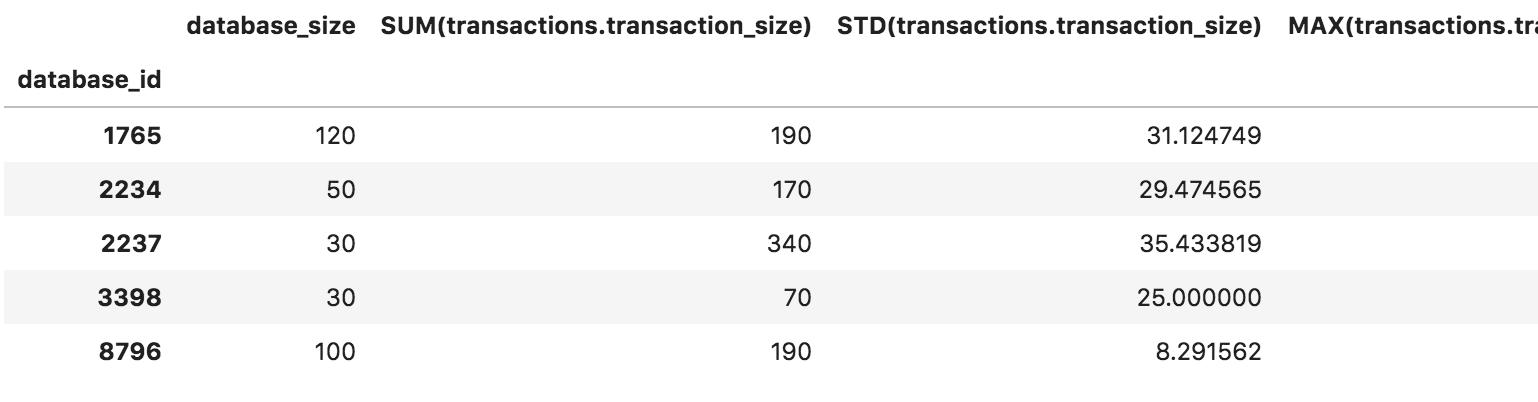Click SUM value 70
The width and height of the screenshot is (1538, 402).
797,297
